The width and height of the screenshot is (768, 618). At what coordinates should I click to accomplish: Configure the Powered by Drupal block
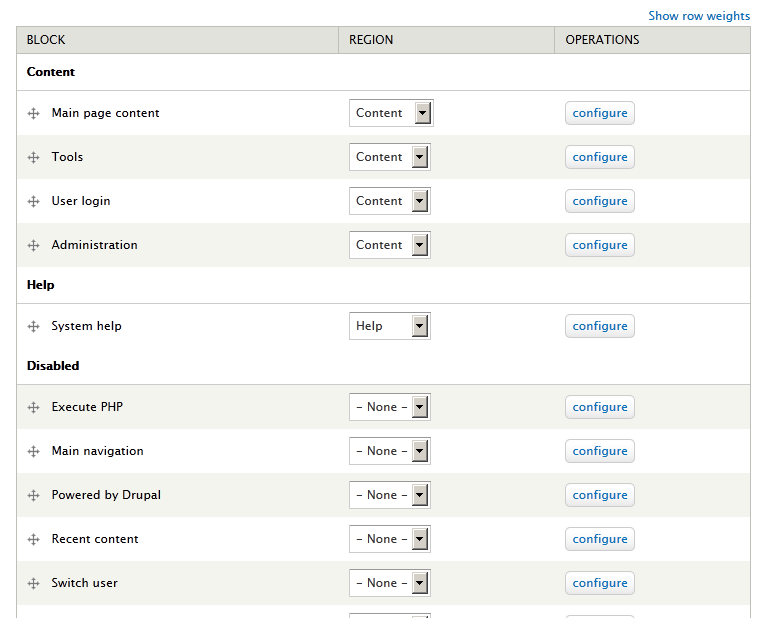coord(600,495)
